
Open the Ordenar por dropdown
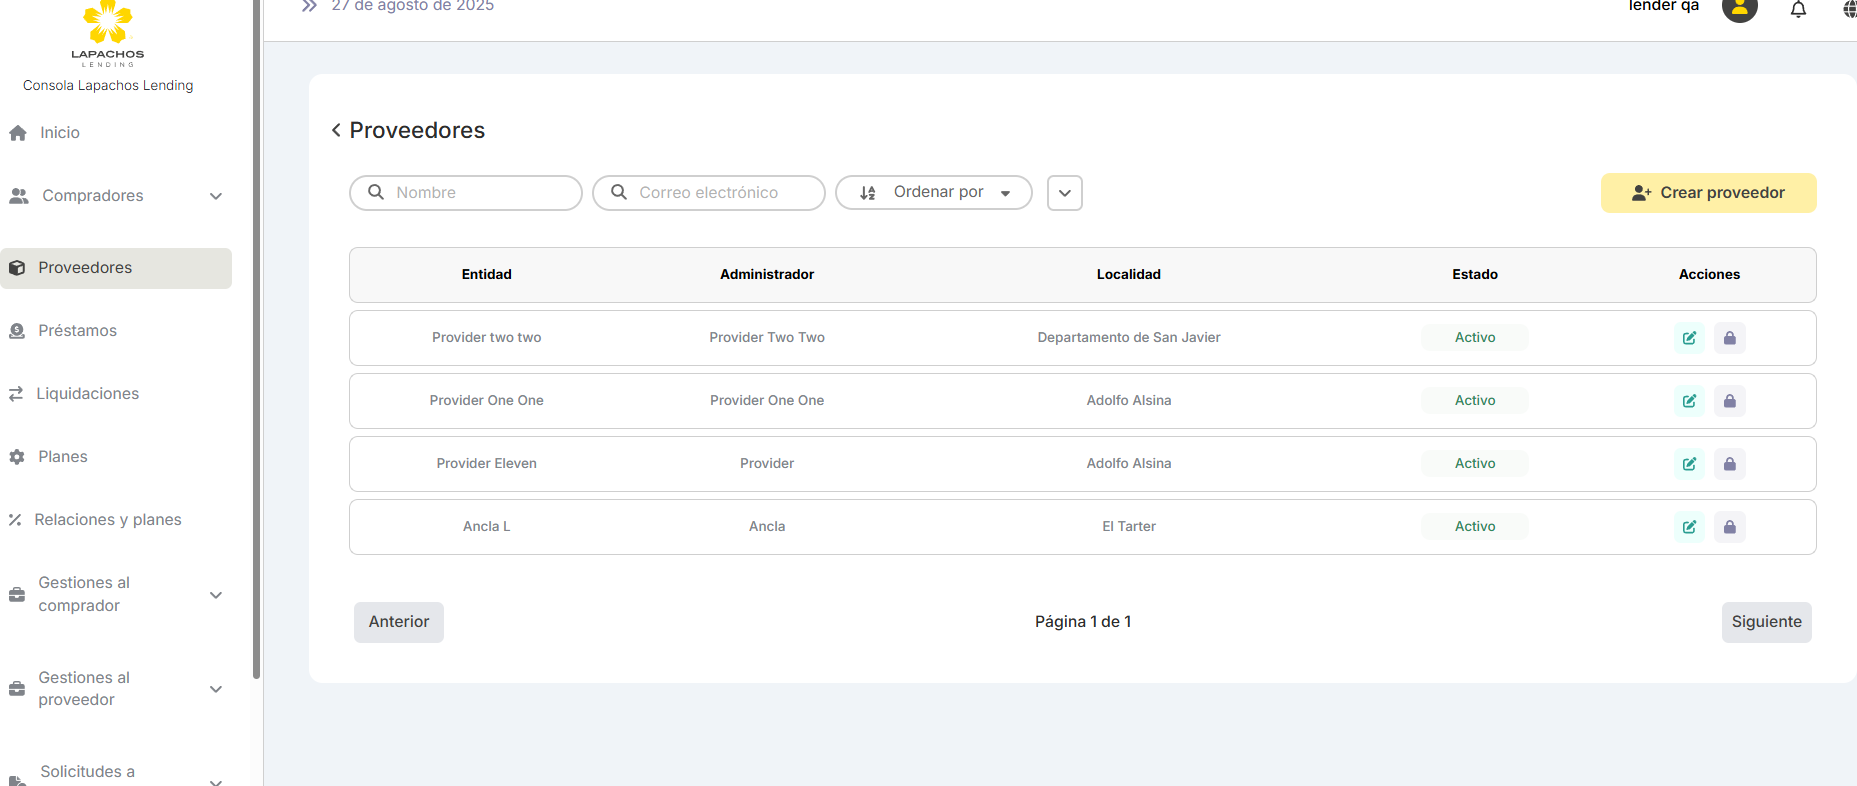[x=933, y=193]
